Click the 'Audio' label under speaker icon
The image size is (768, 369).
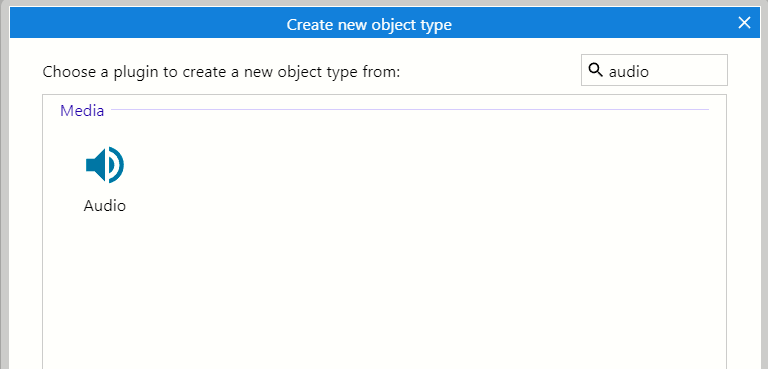tap(105, 205)
